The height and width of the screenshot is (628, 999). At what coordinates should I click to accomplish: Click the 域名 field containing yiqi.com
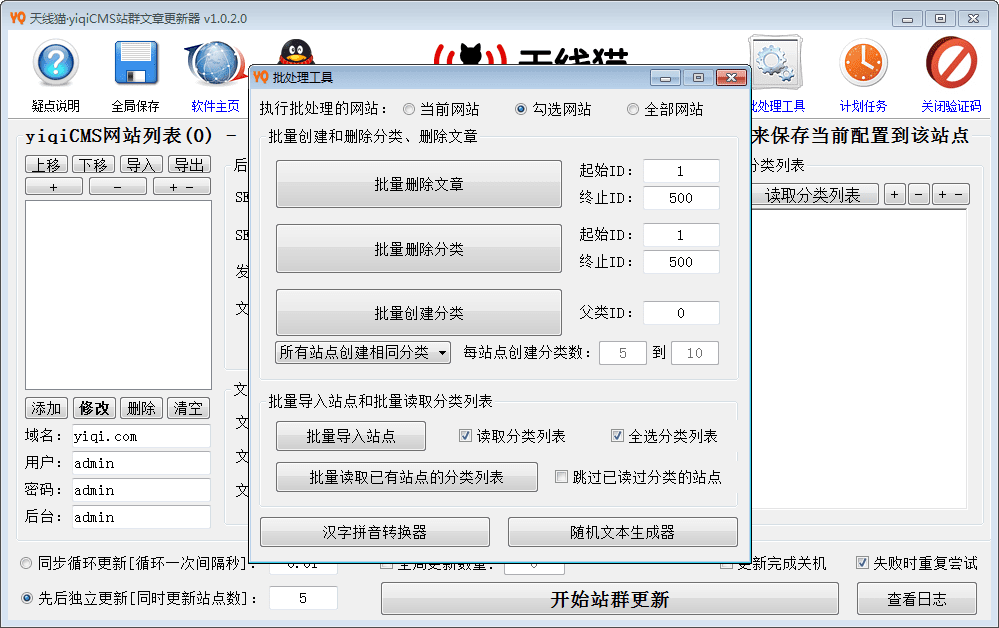coord(141,436)
